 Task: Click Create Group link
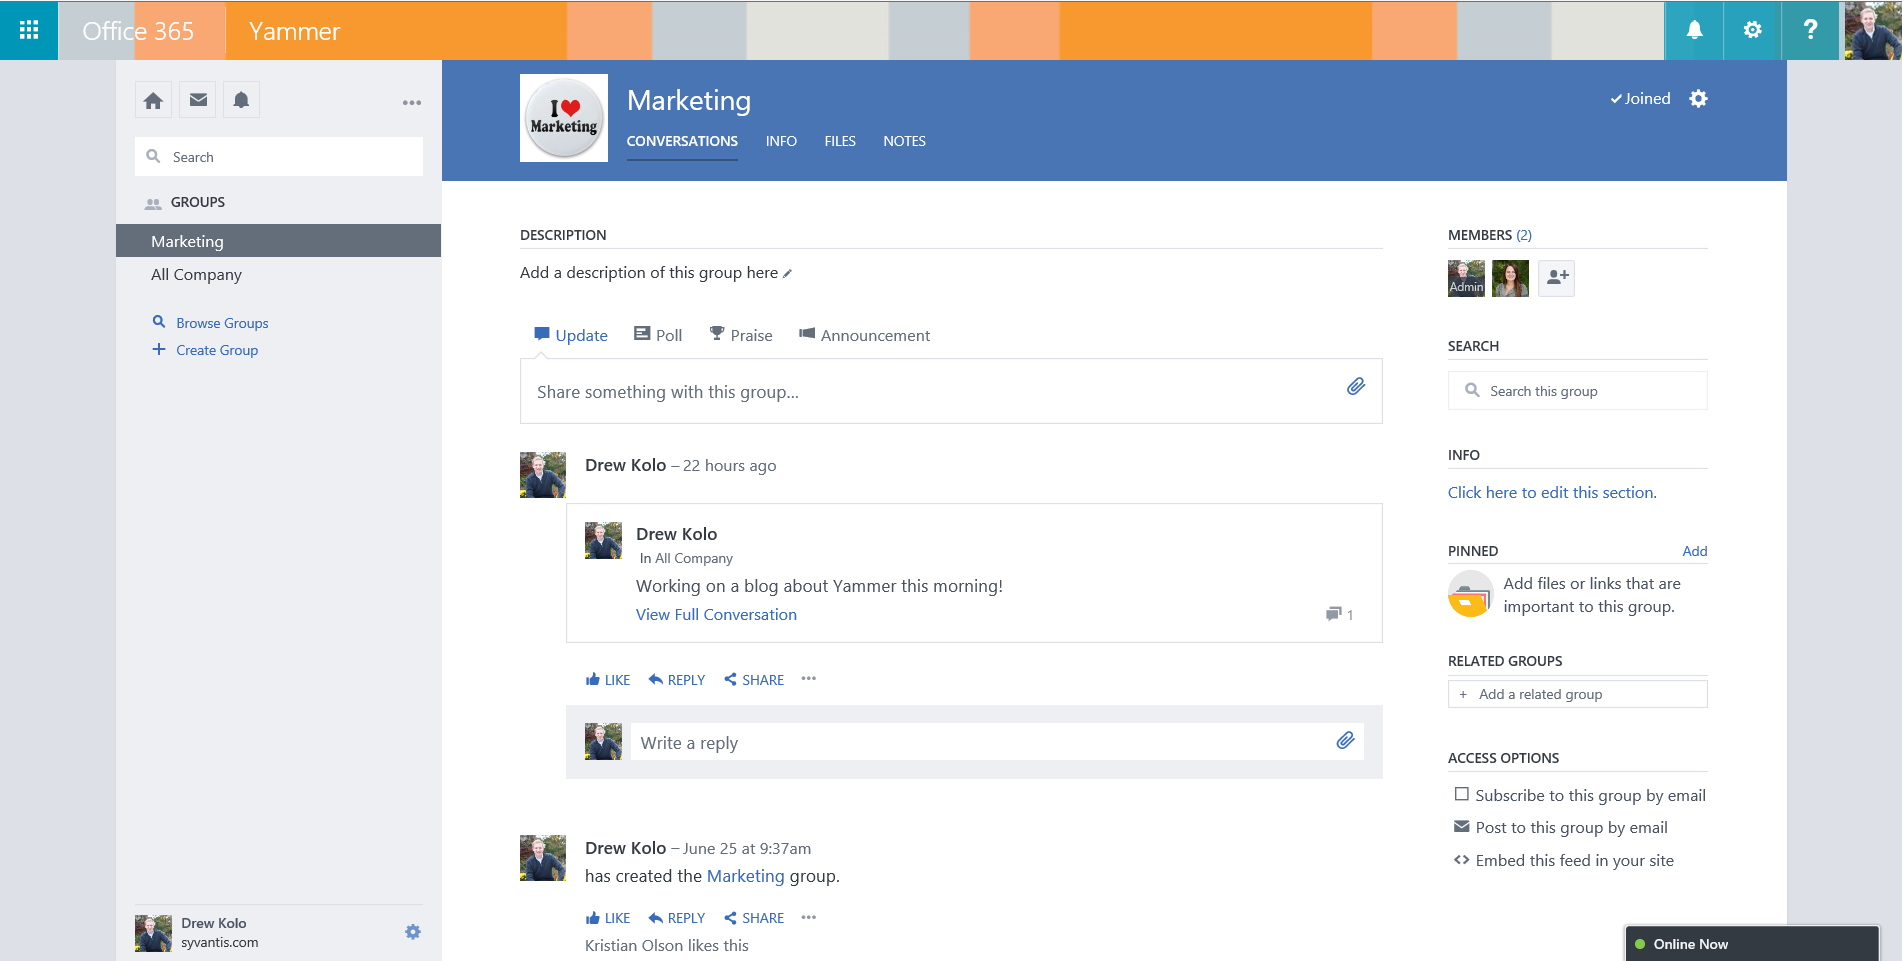tap(217, 350)
